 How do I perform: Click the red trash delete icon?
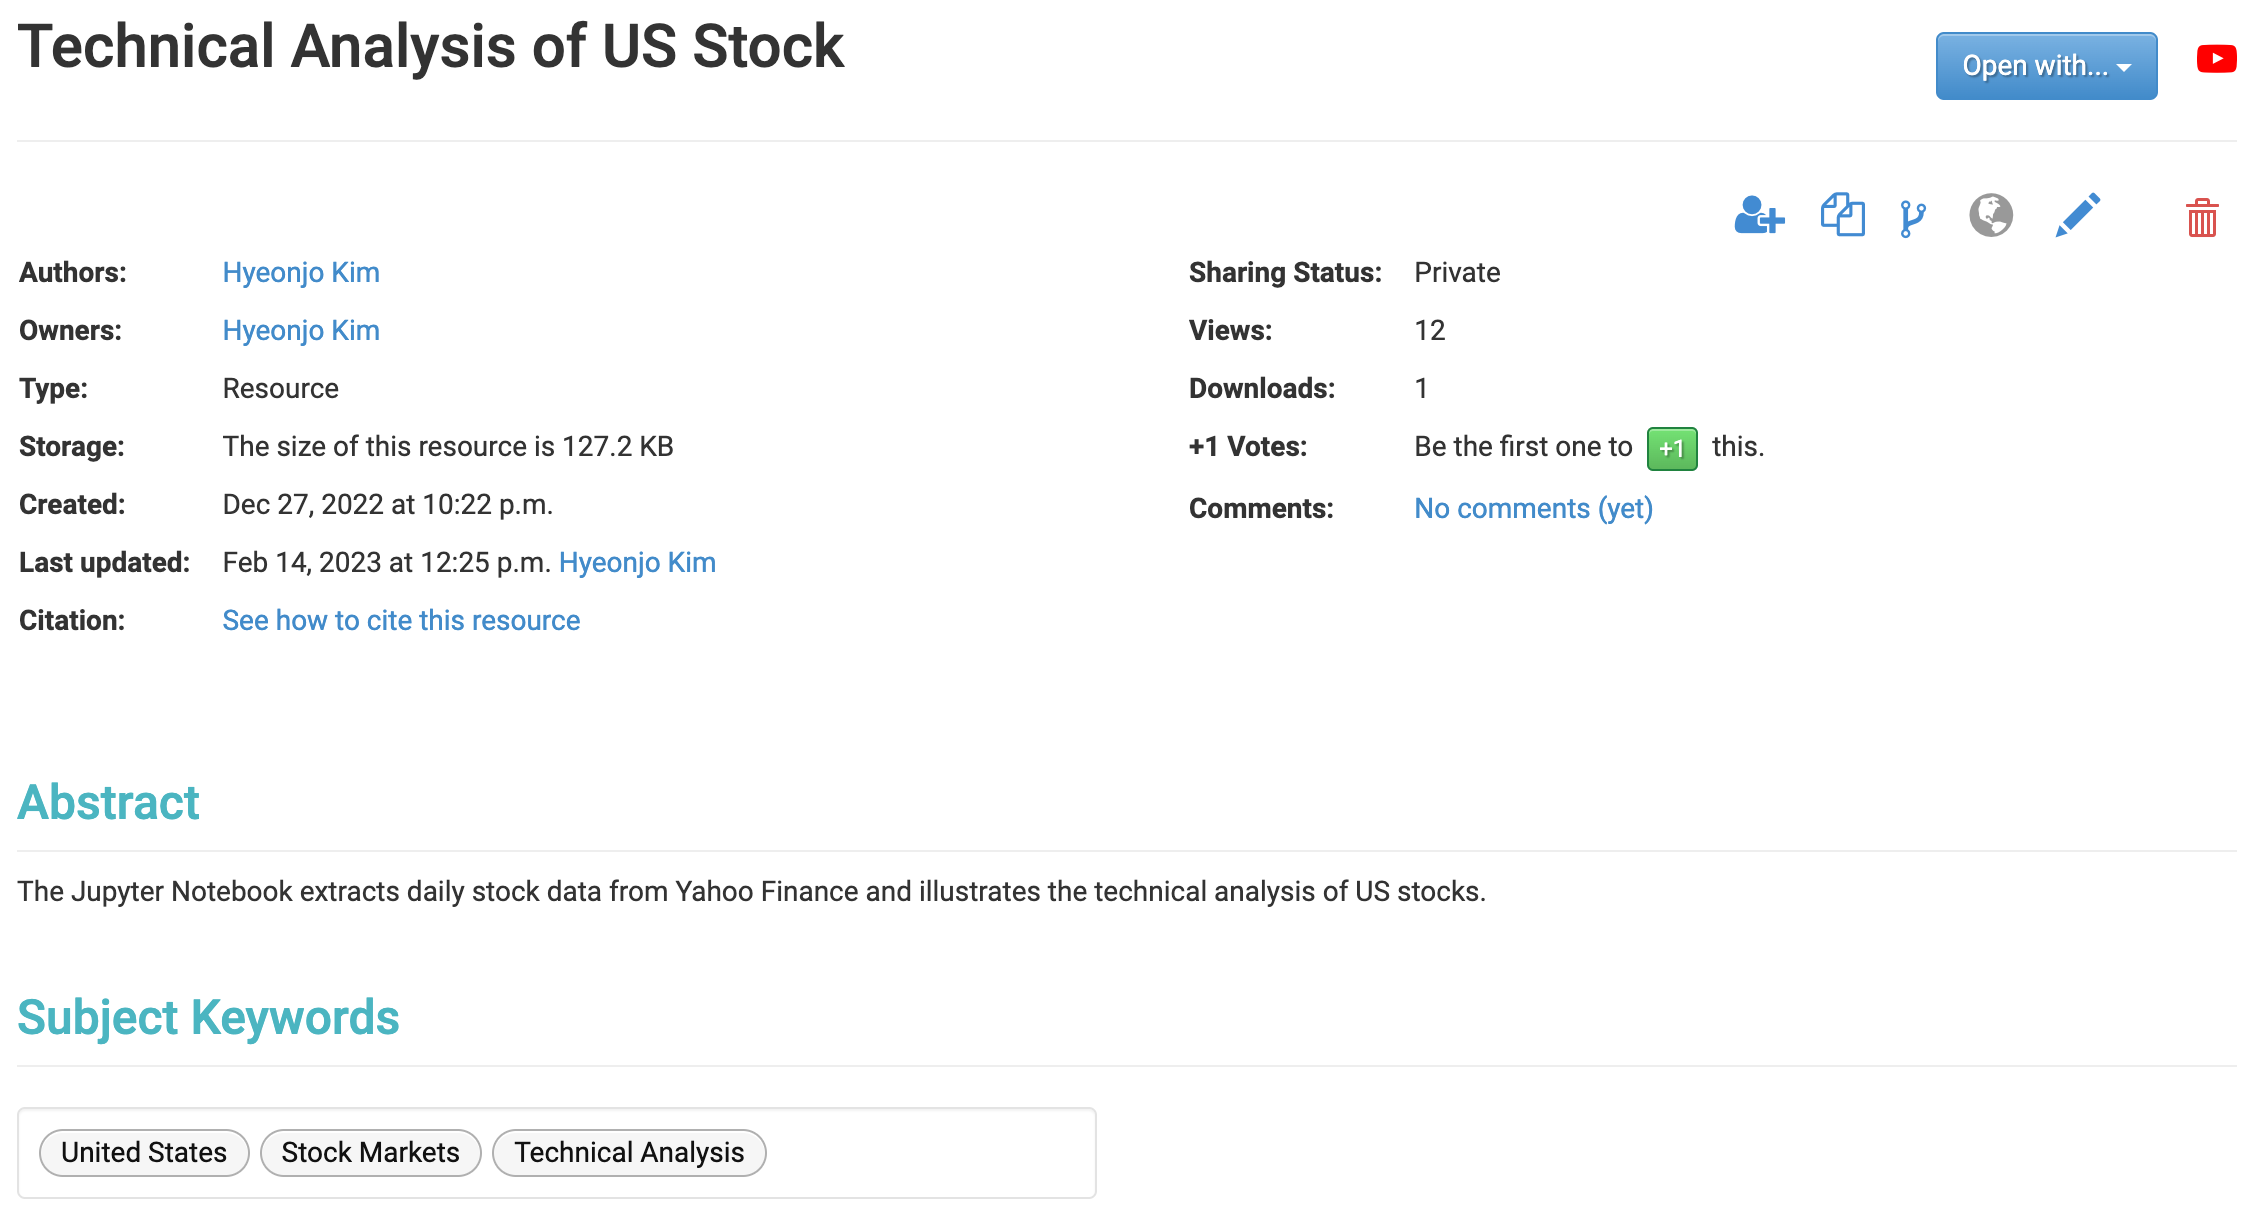click(x=2202, y=217)
